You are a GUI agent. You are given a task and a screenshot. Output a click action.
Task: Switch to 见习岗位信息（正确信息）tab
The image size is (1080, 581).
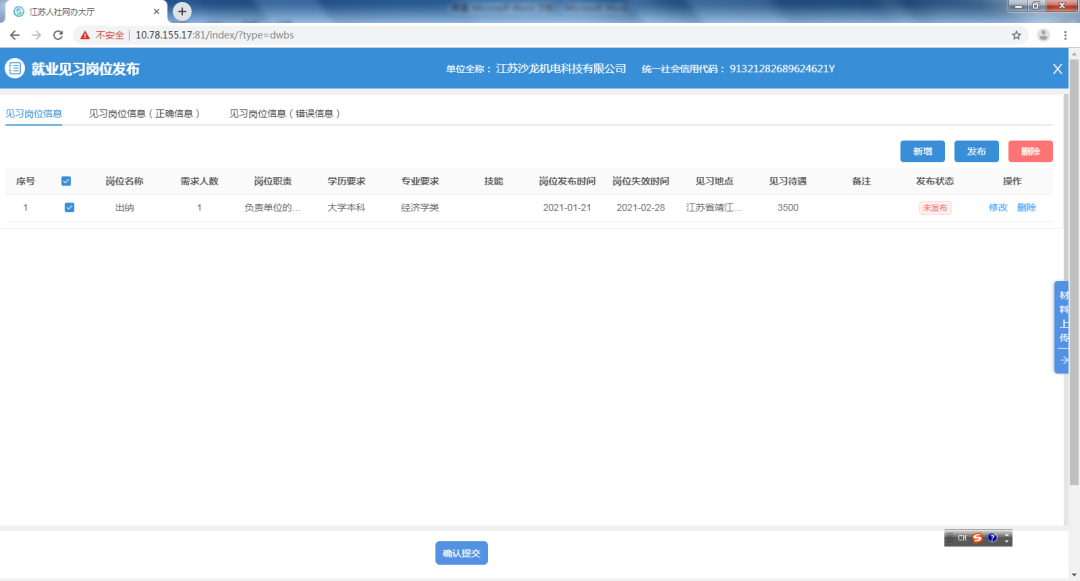[145, 114]
